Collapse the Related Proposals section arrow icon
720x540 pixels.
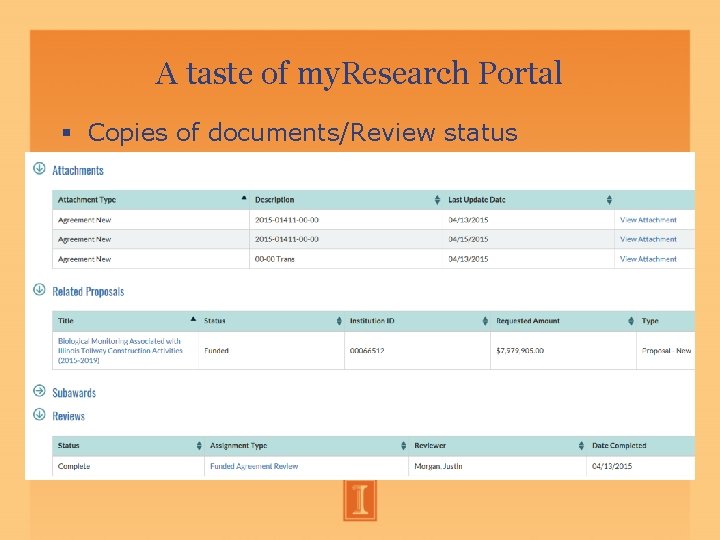click(39, 290)
